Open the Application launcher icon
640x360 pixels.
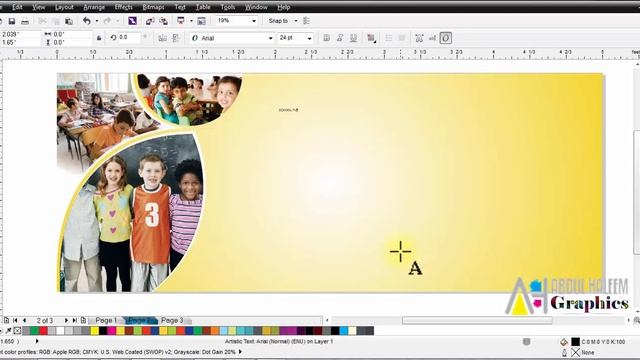point(181,21)
